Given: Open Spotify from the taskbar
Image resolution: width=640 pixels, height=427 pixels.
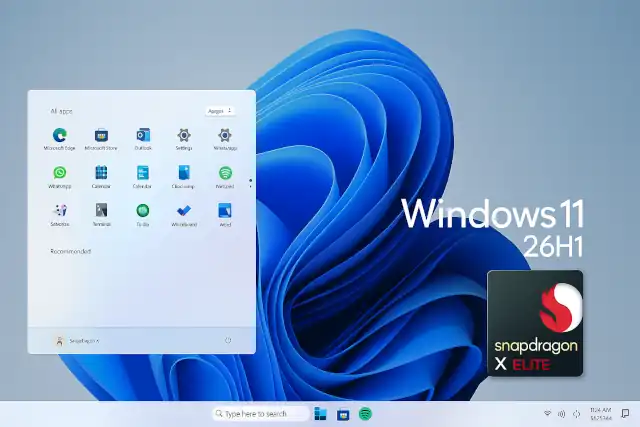Looking at the screenshot, I should click(x=365, y=414).
